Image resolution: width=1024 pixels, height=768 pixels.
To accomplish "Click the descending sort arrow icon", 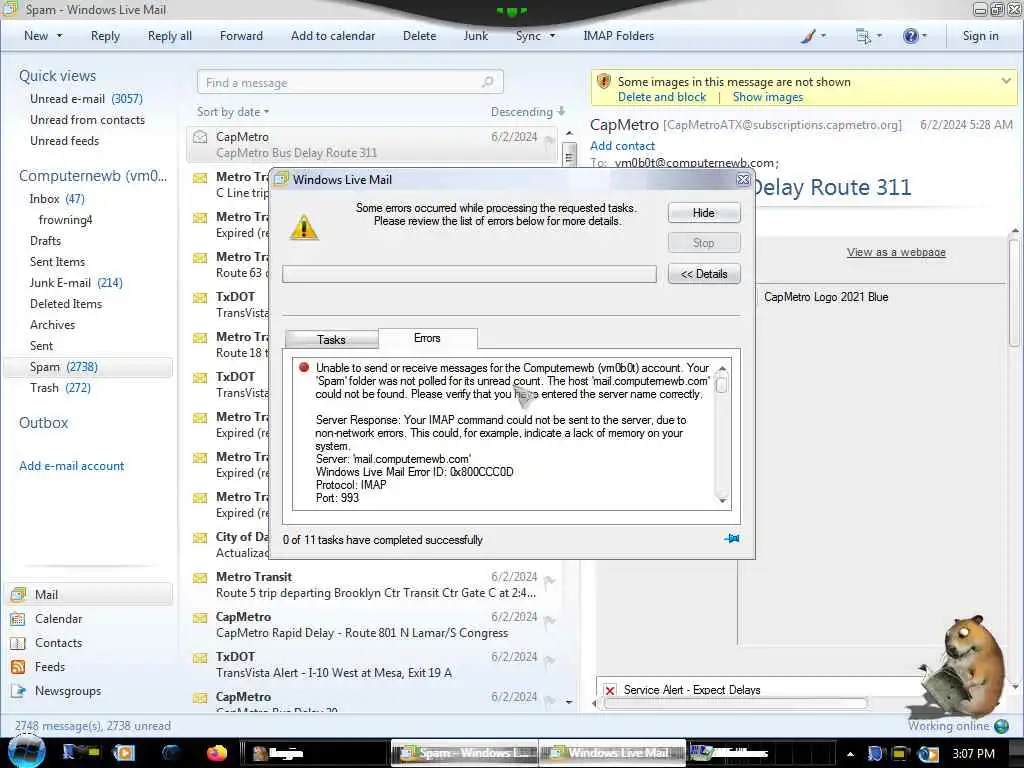I will pyautogui.click(x=562, y=111).
